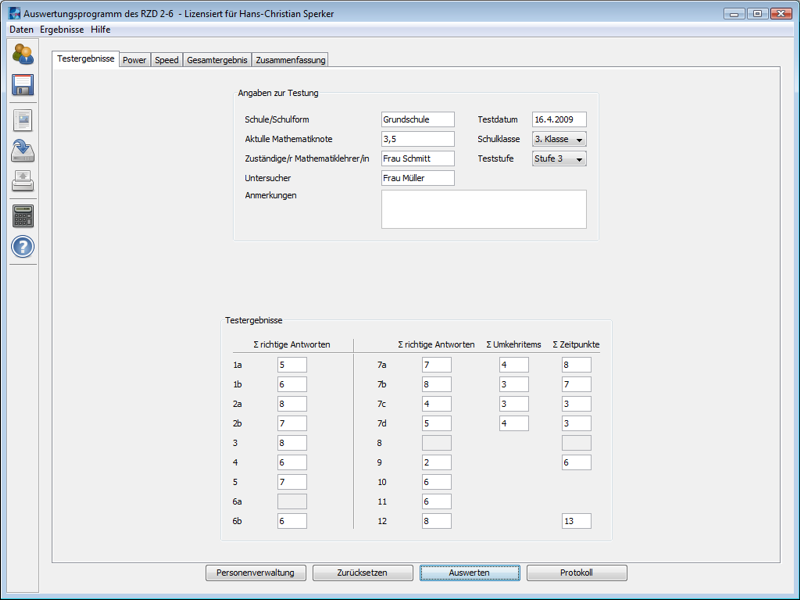Viewport: 800px width, 600px height.
Task: Click the app icon in the title bar
Action: (x=13, y=13)
